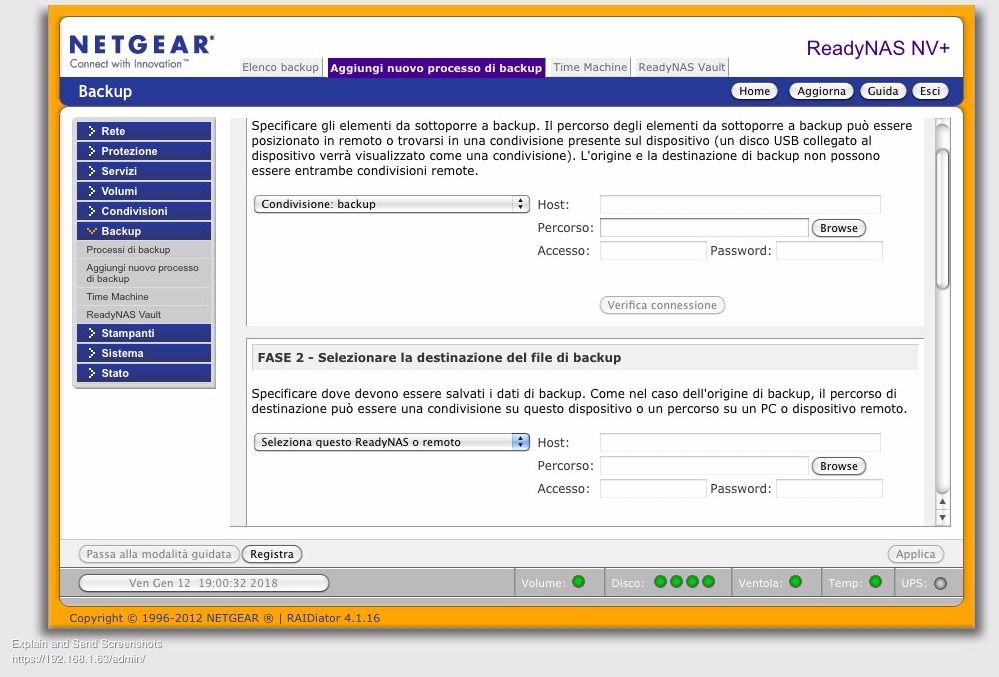Focus the source Accesso input field

coord(653,250)
